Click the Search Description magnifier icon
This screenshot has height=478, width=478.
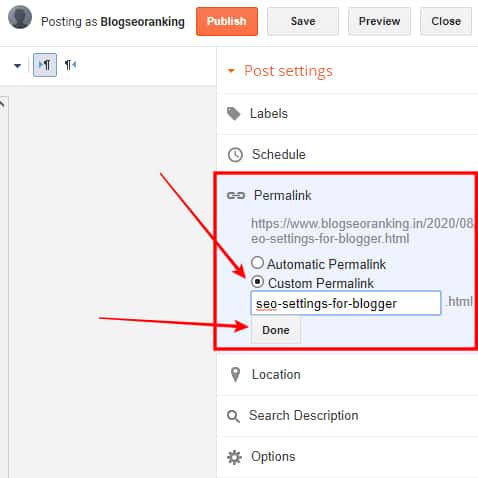coord(233,416)
